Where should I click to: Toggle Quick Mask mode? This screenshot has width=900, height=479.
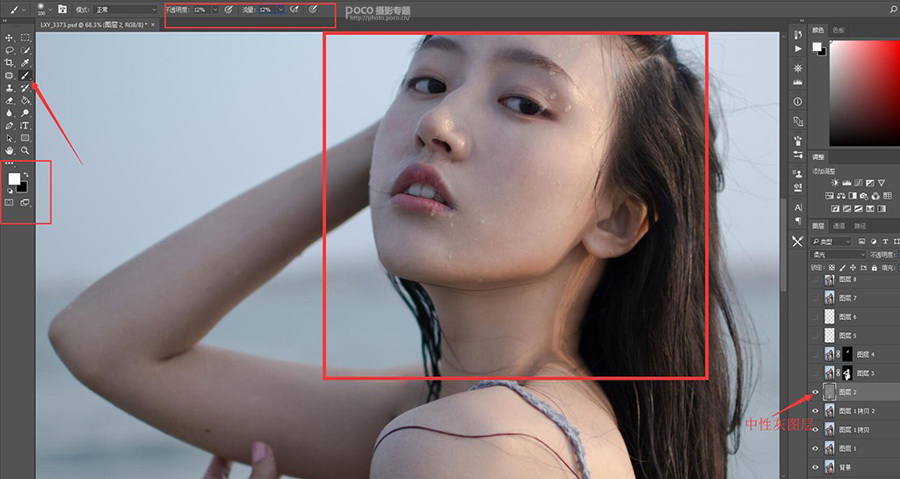9,203
